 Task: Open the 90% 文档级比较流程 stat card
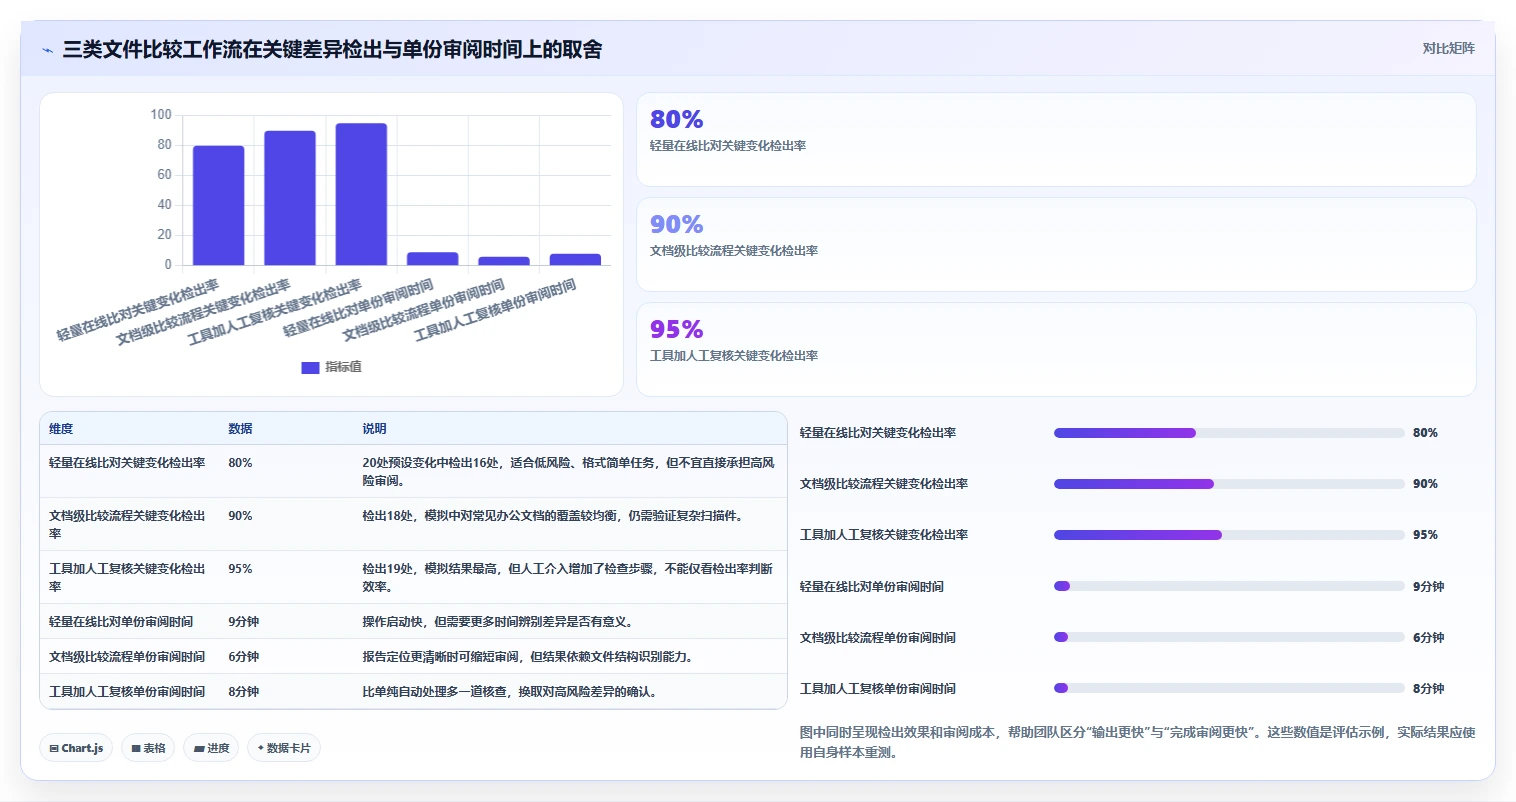click(1056, 244)
